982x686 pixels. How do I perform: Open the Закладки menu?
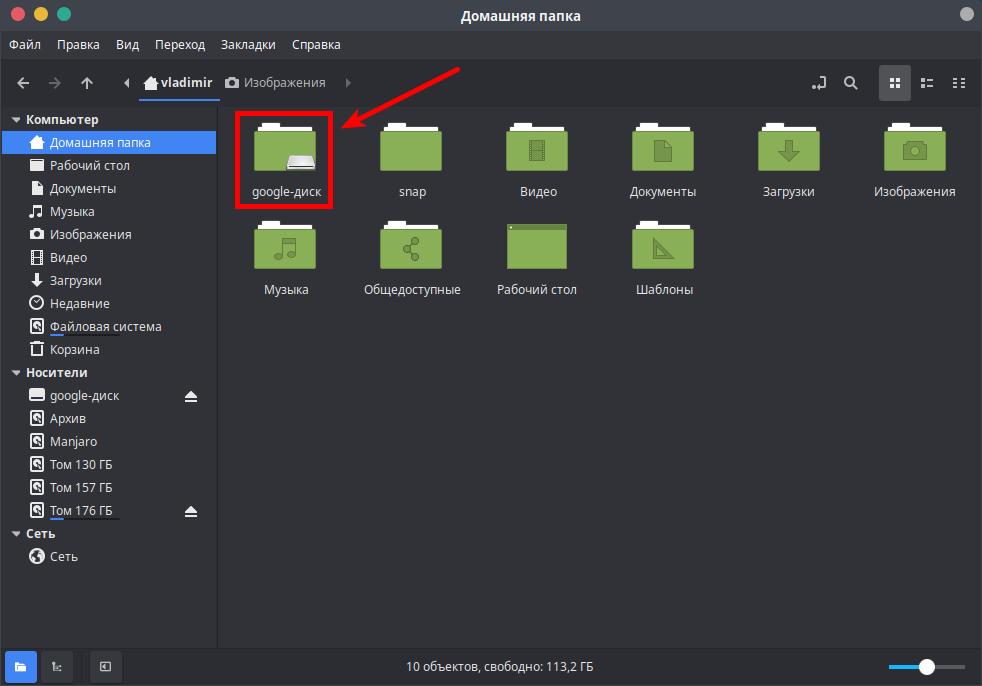click(x=248, y=44)
